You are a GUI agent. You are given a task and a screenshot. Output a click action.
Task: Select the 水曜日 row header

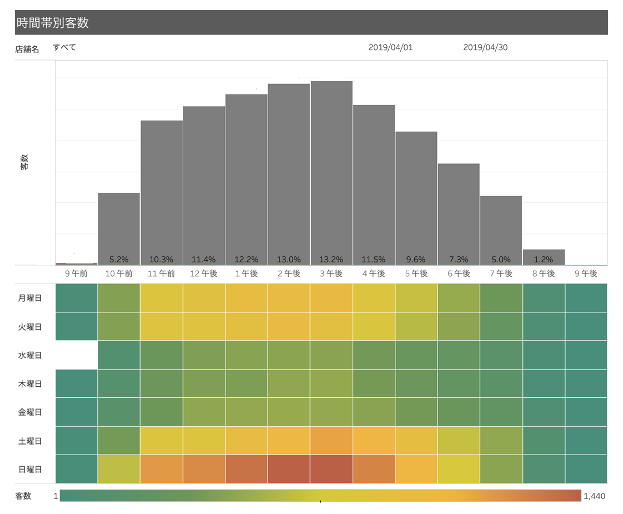(29, 356)
